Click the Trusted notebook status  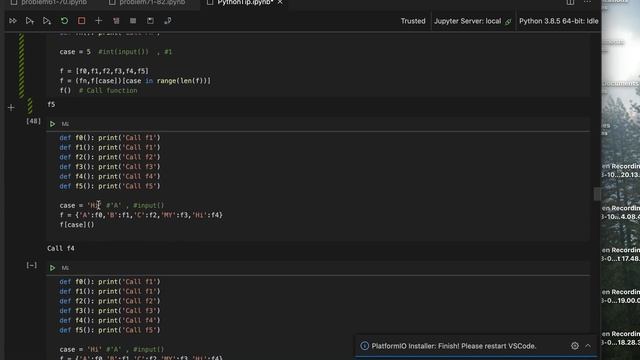413,21
